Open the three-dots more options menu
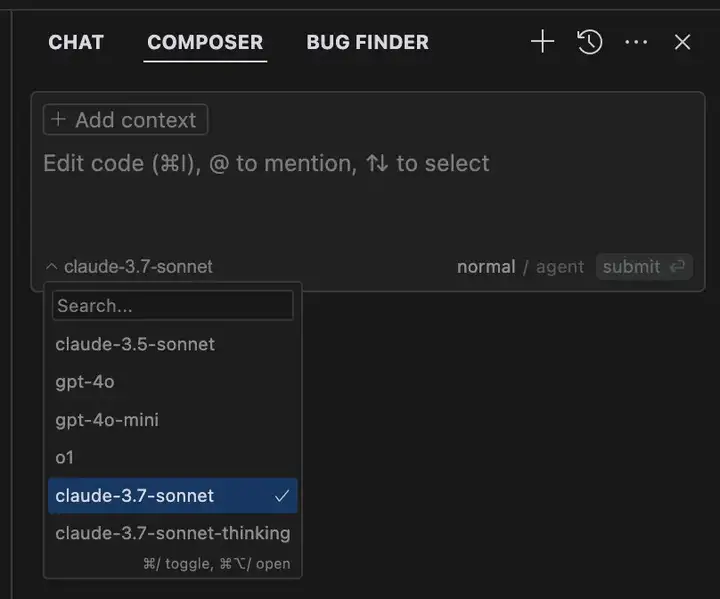Screen dimensions: 720x599 tap(636, 42)
